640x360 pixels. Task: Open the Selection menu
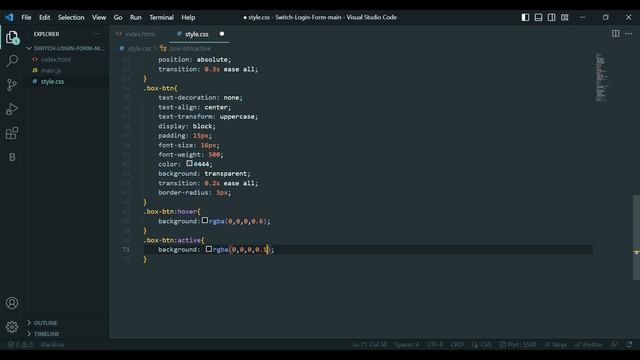71,17
